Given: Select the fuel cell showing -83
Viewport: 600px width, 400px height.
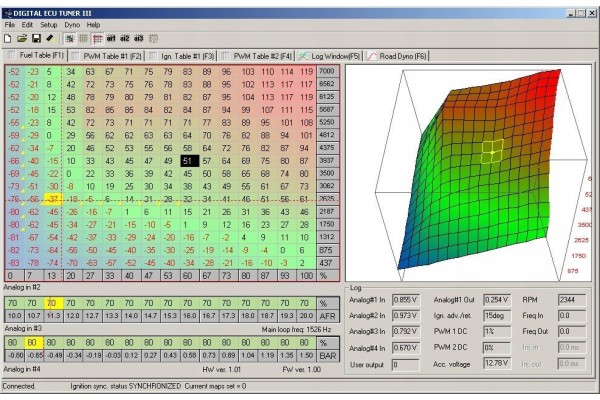Looking at the screenshot, I should pyautogui.click(x=14, y=263).
